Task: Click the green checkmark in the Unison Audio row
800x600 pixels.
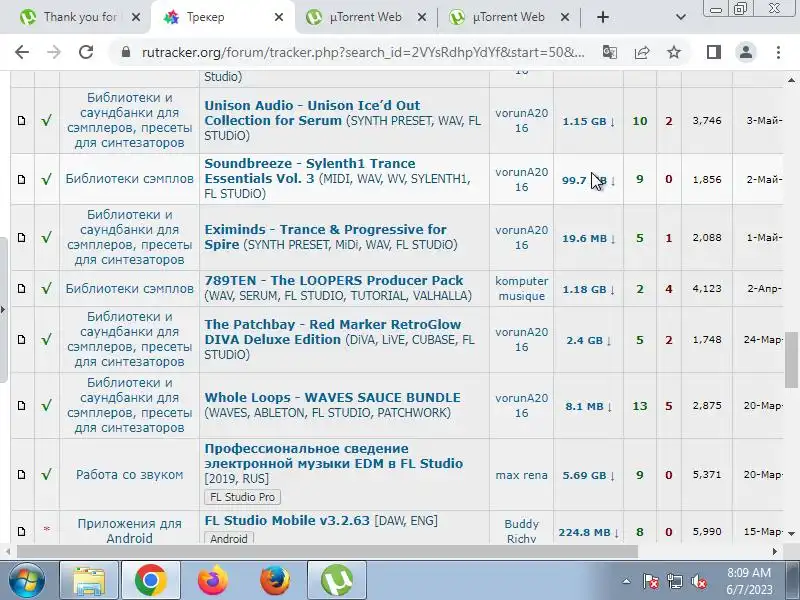Action: click(x=46, y=120)
